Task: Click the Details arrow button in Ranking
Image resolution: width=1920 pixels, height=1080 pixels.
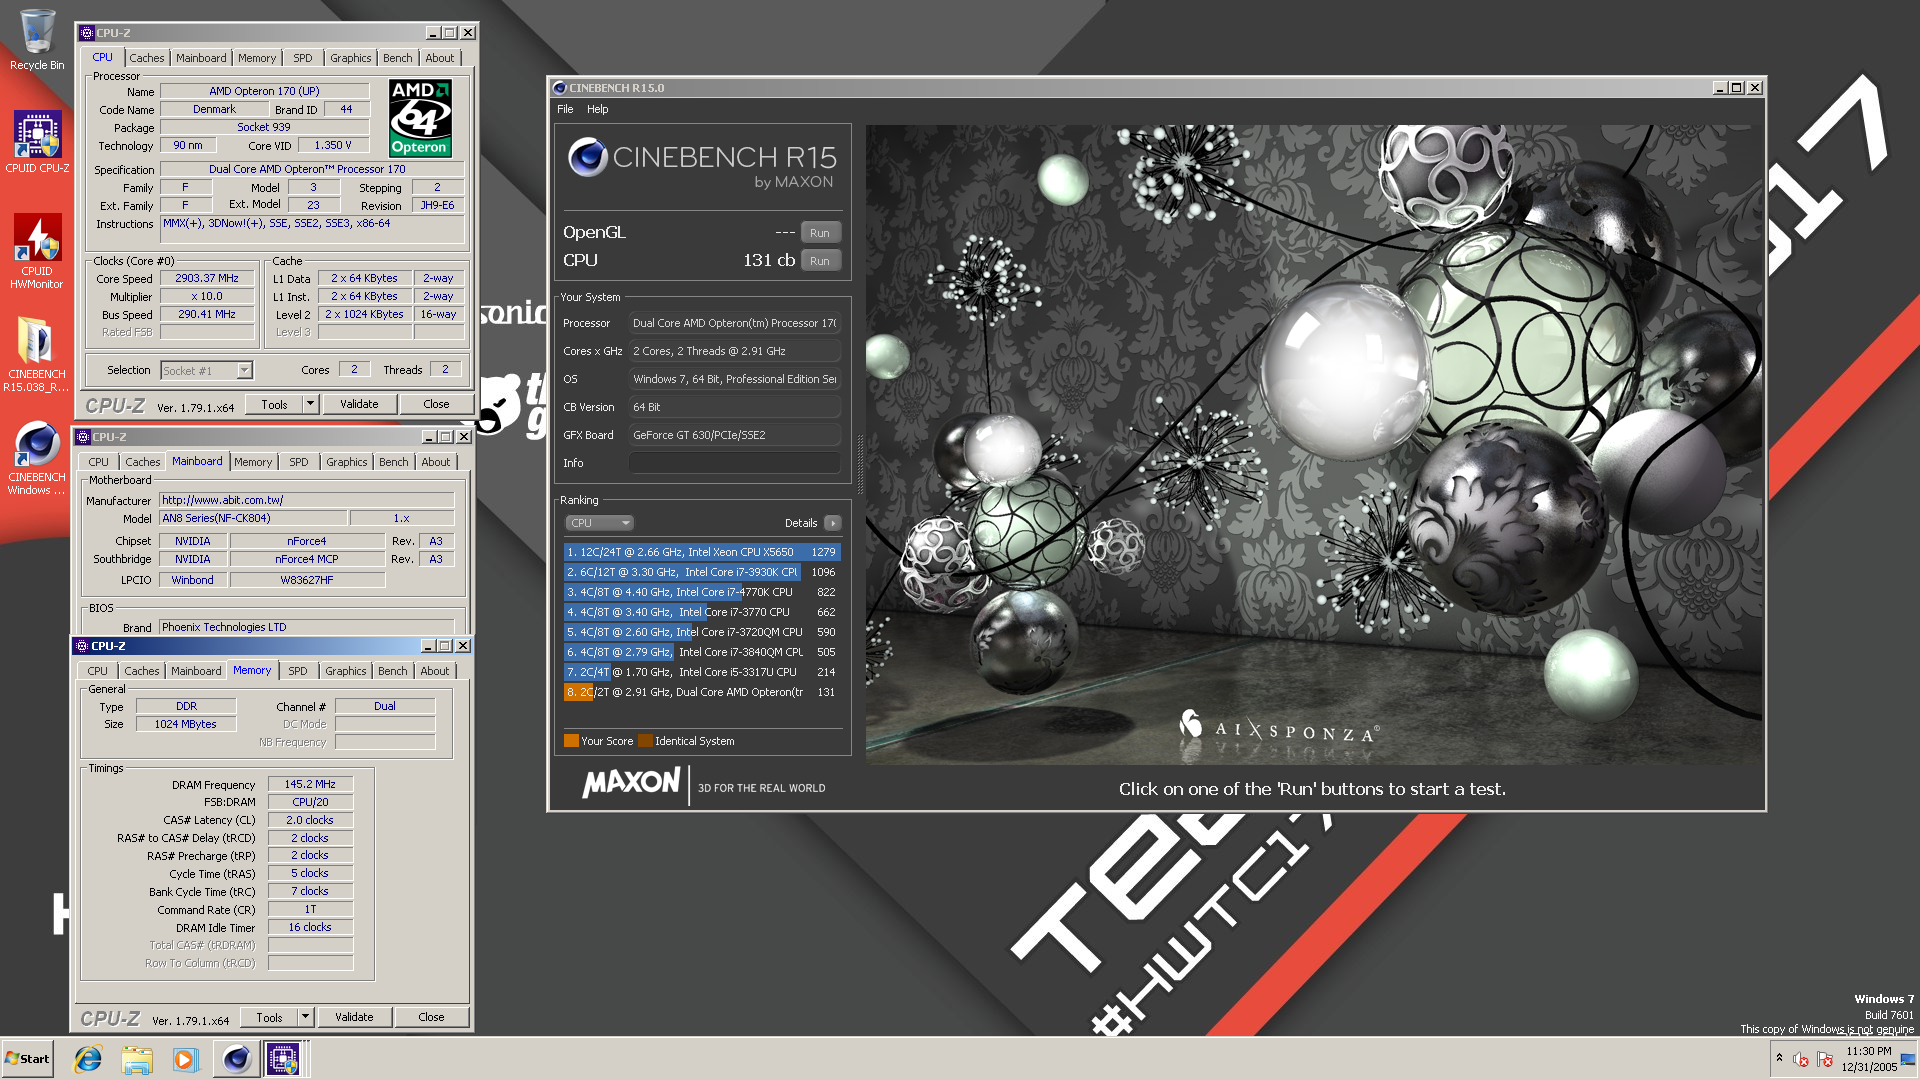Action: point(832,523)
